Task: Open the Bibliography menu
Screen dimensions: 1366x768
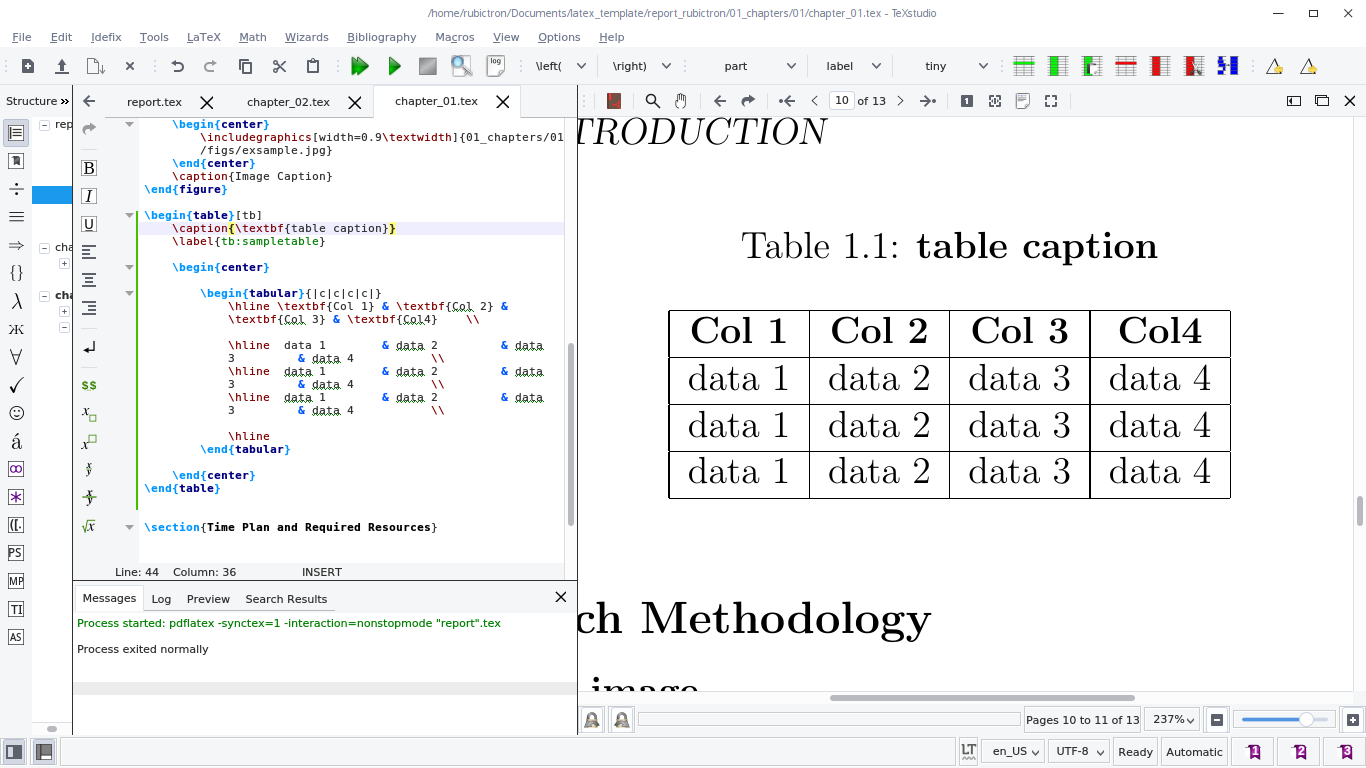Action: pyautogui.click(x=381, y=37)
